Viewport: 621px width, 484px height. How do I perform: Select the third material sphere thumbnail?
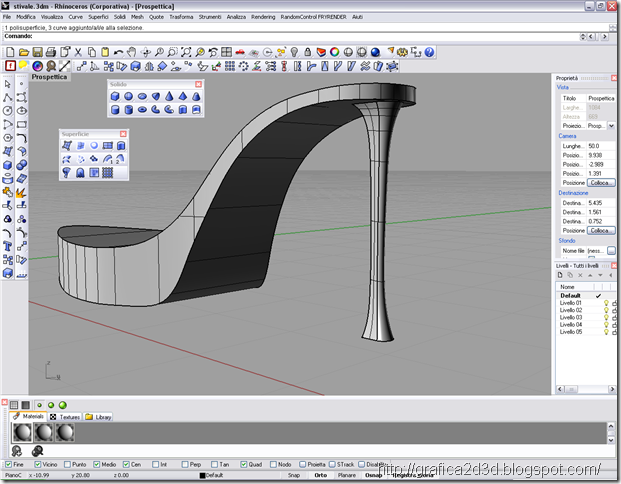(65, 432)
